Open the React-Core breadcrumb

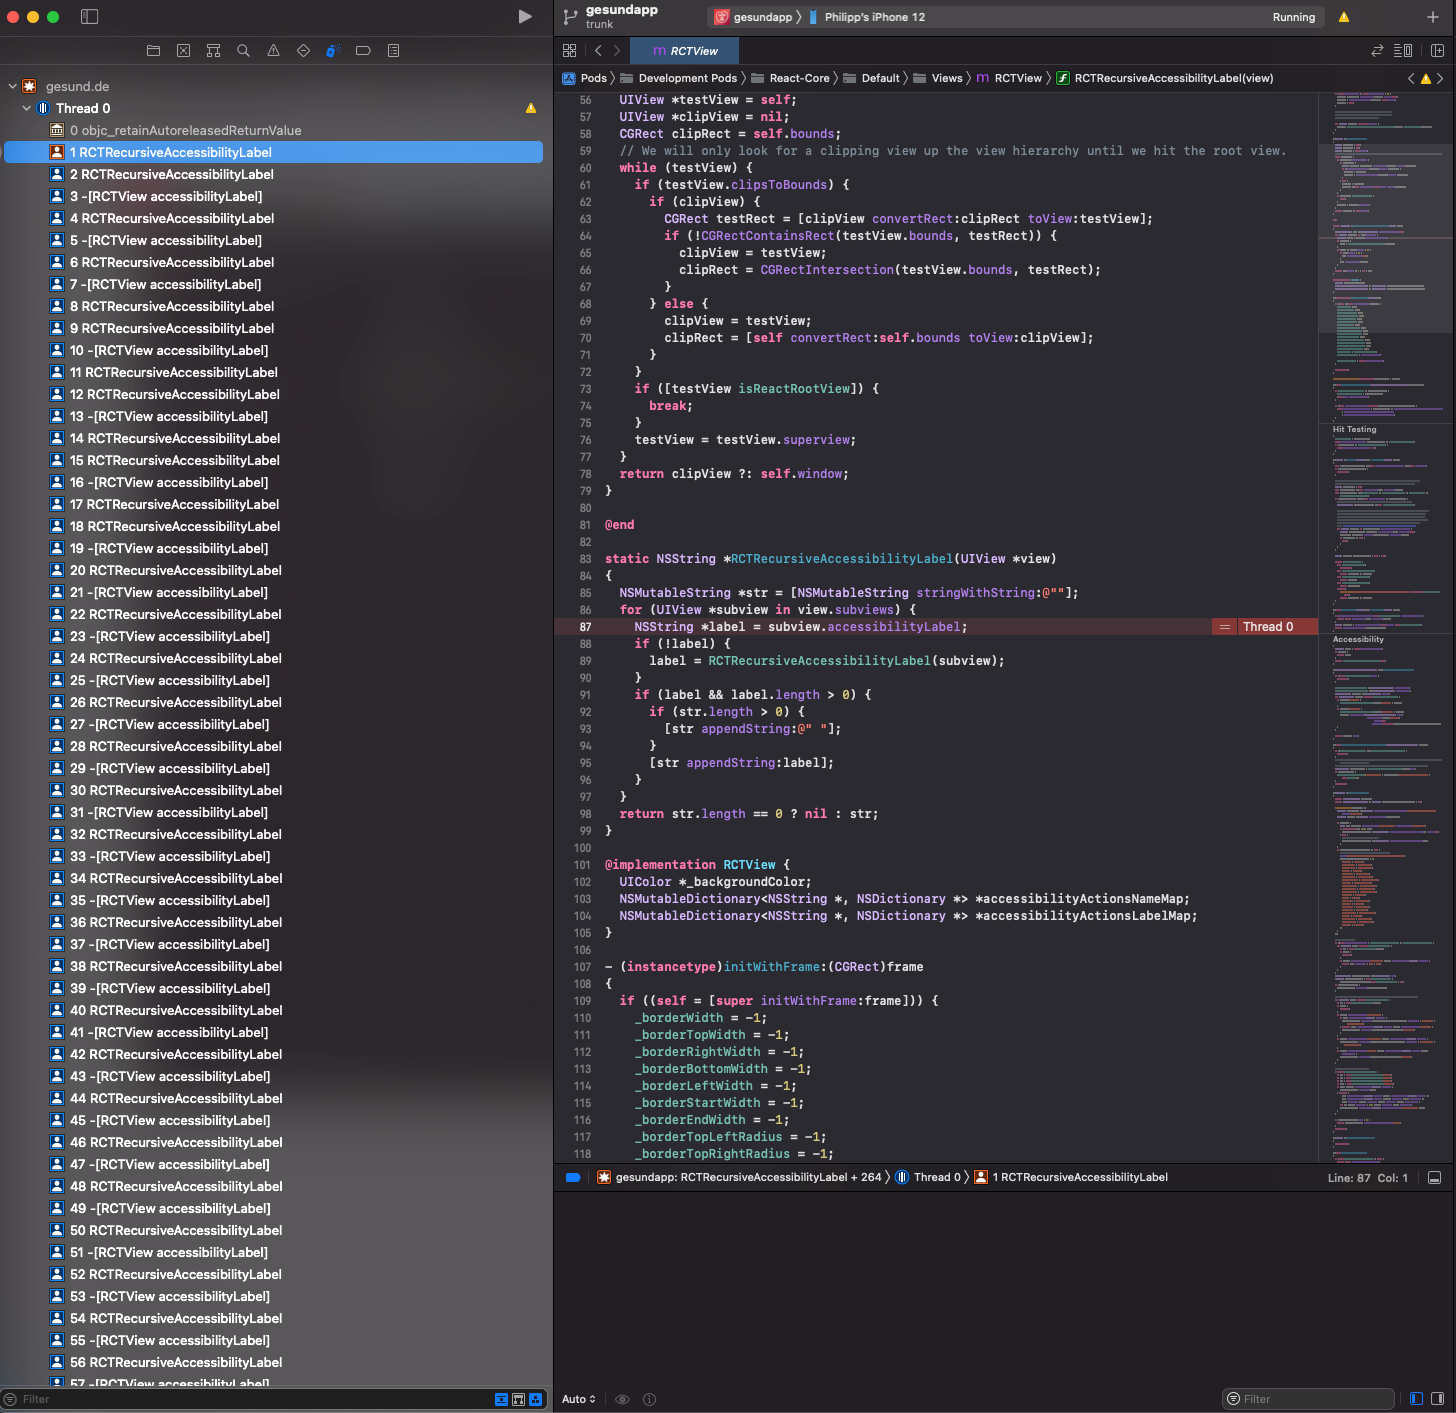point(790,78)
